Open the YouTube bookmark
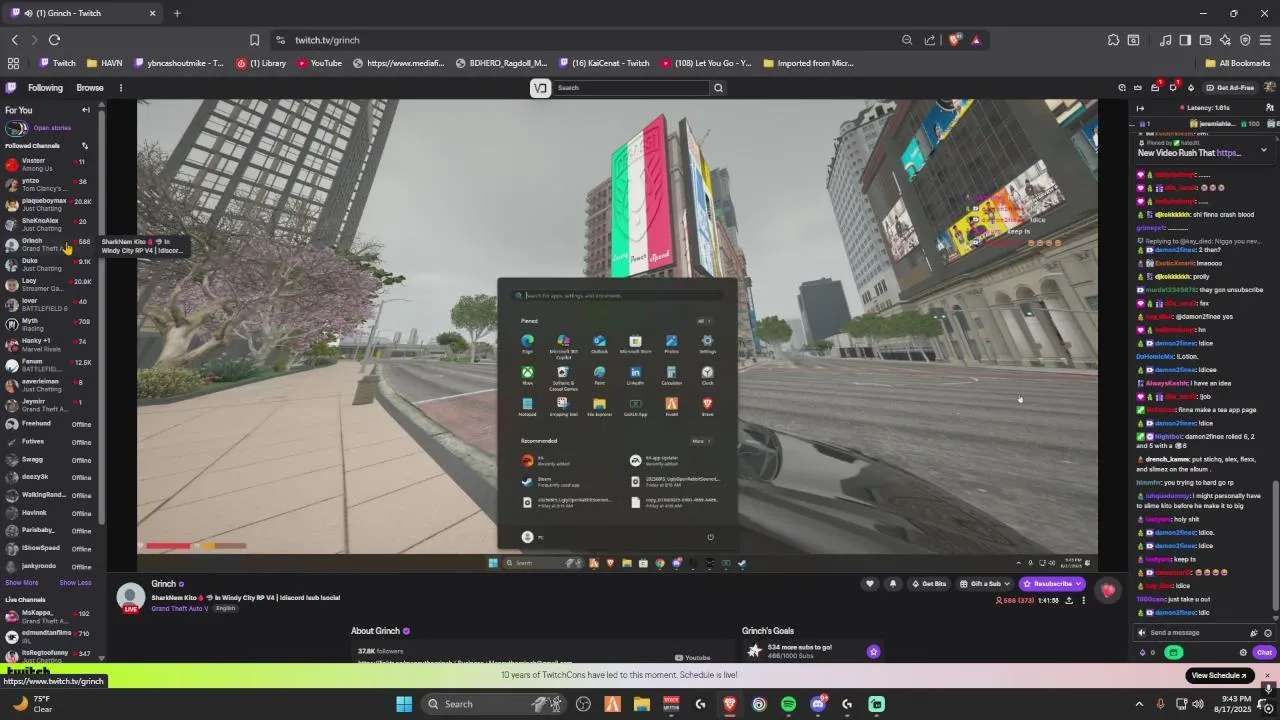 tap(319, 63)
